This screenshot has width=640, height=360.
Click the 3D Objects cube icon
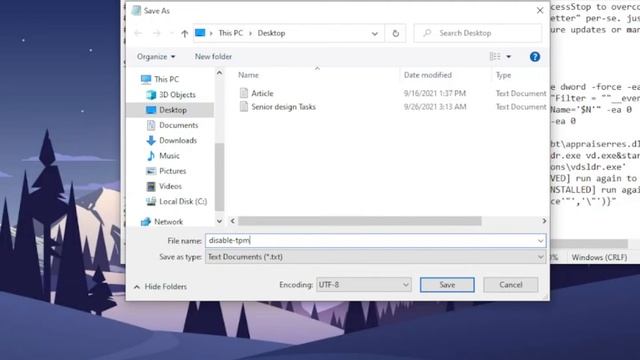(x=151, y=95)
